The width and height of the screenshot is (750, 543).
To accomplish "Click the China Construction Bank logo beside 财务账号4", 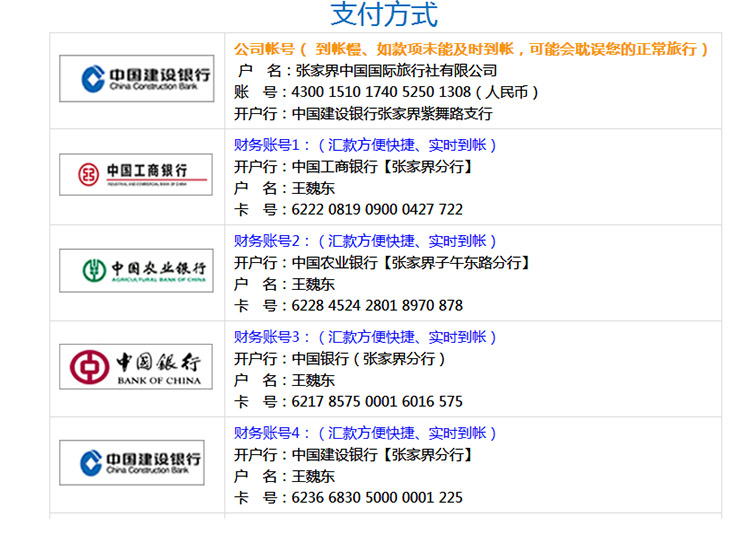I will click(136, 462).
